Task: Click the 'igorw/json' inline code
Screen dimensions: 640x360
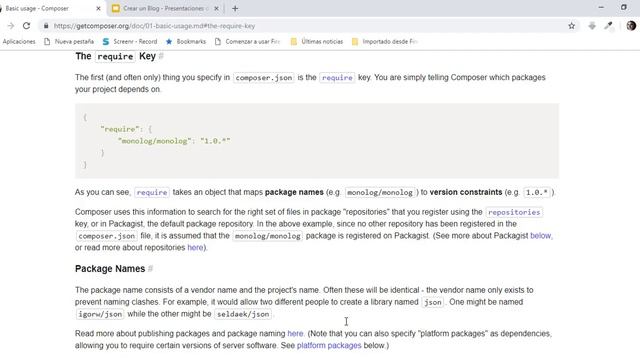Action: tap(100, 314)
